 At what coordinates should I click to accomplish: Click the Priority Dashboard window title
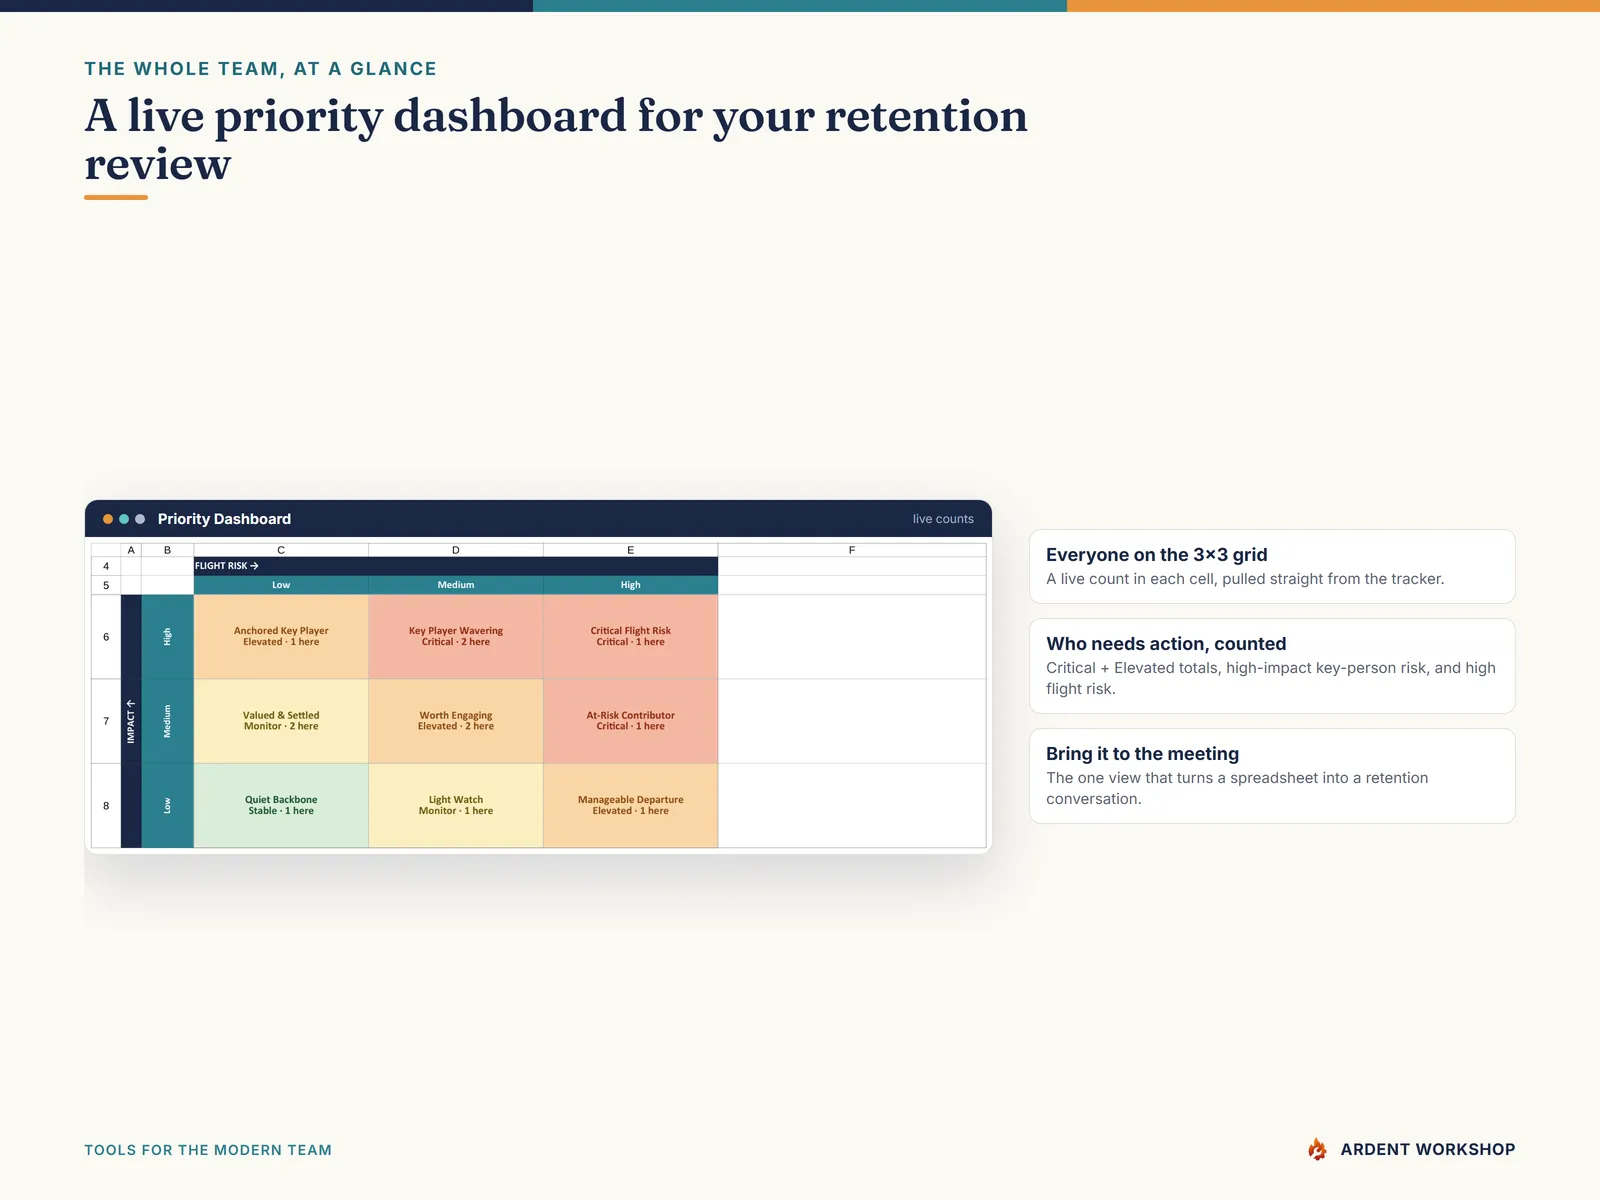point(224,519)
